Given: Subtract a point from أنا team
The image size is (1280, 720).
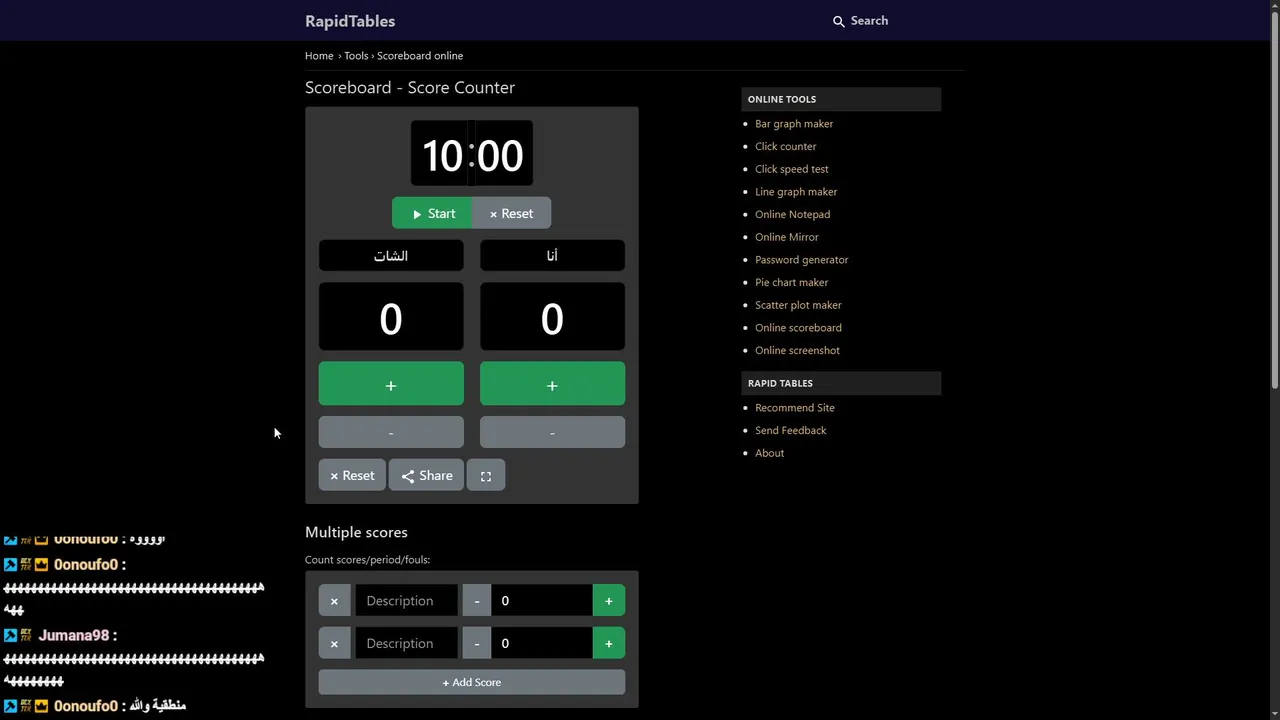Looking at the screenshot, I should [x=552, y=432].
